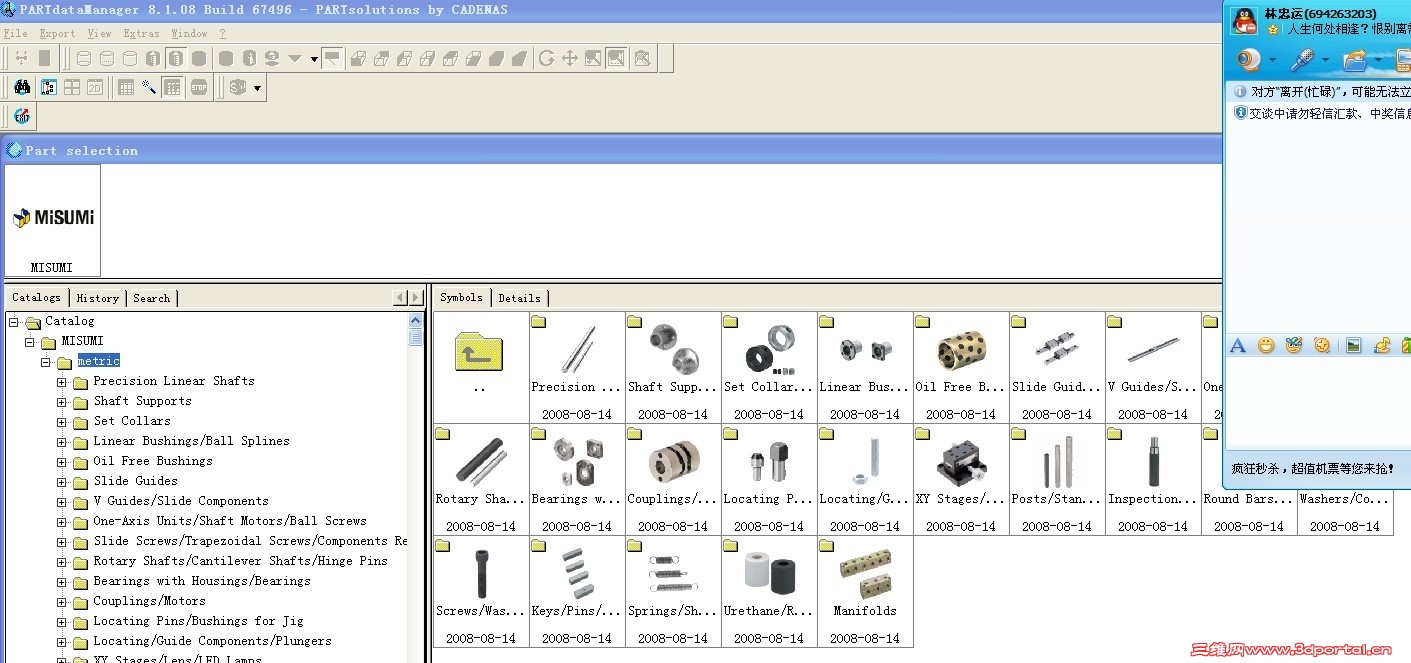The width and height of the screenshot is (1411, 663).
Task: Click the send picture icon in the QQ chat
Action: (1354, 346)
